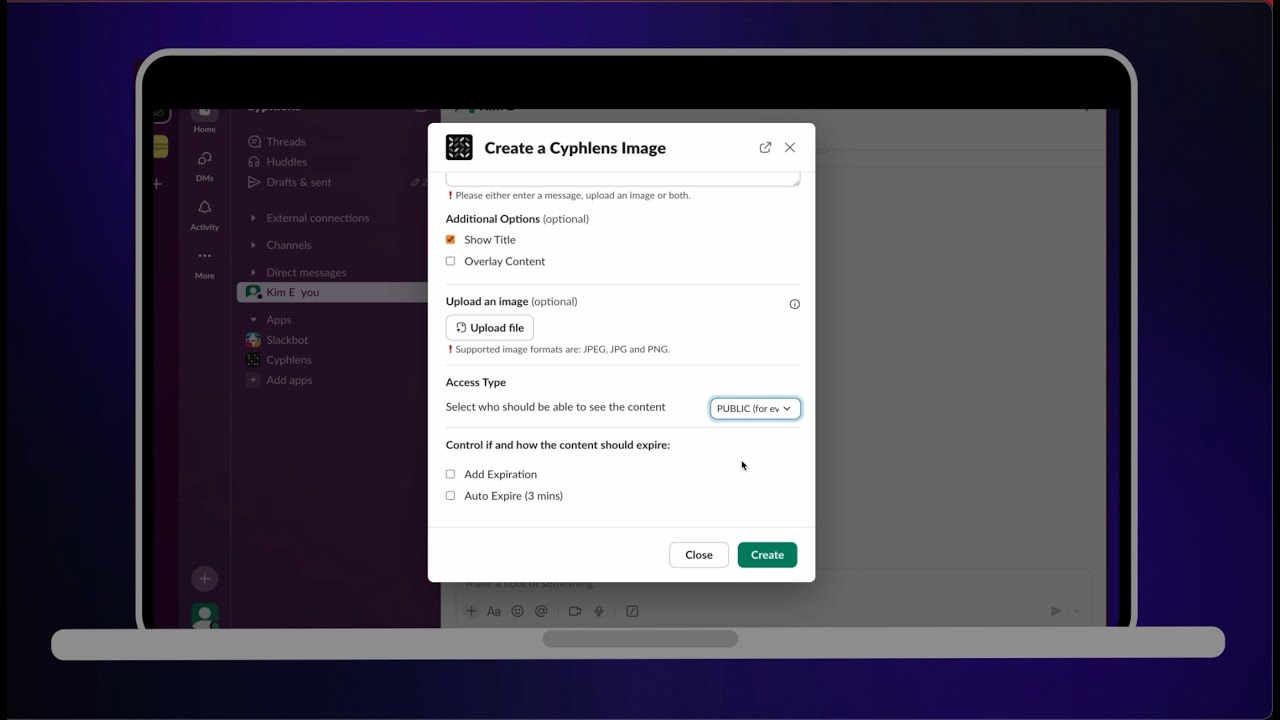Click the Cyphlens logo in dialog header

pyautogui.click(x=459, y=147)
